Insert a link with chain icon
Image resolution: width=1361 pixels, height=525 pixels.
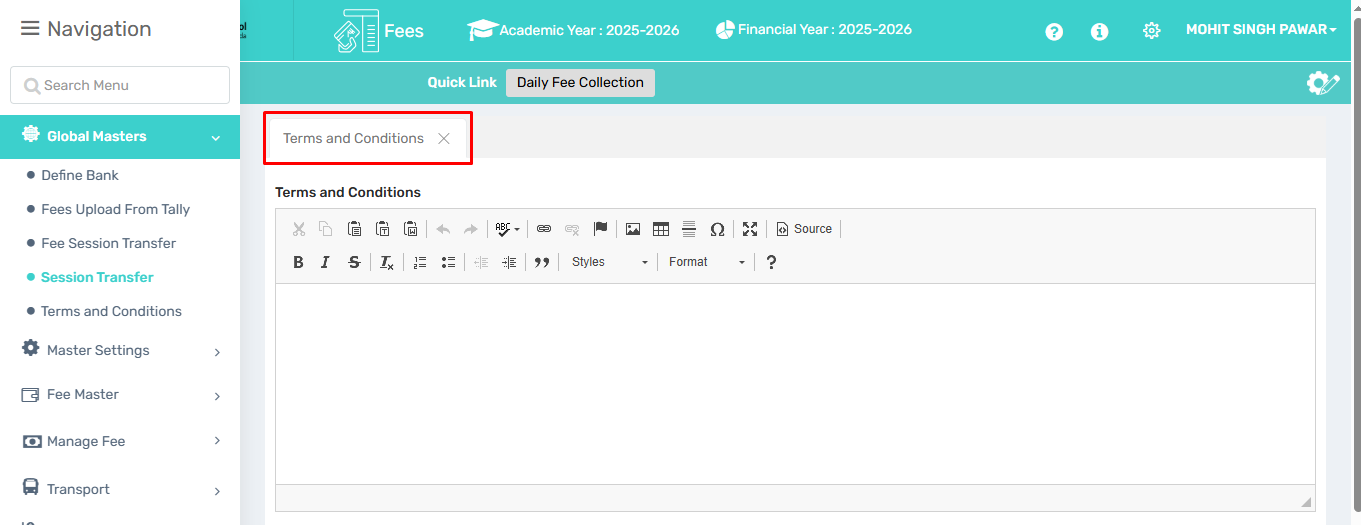coord(544,229)
